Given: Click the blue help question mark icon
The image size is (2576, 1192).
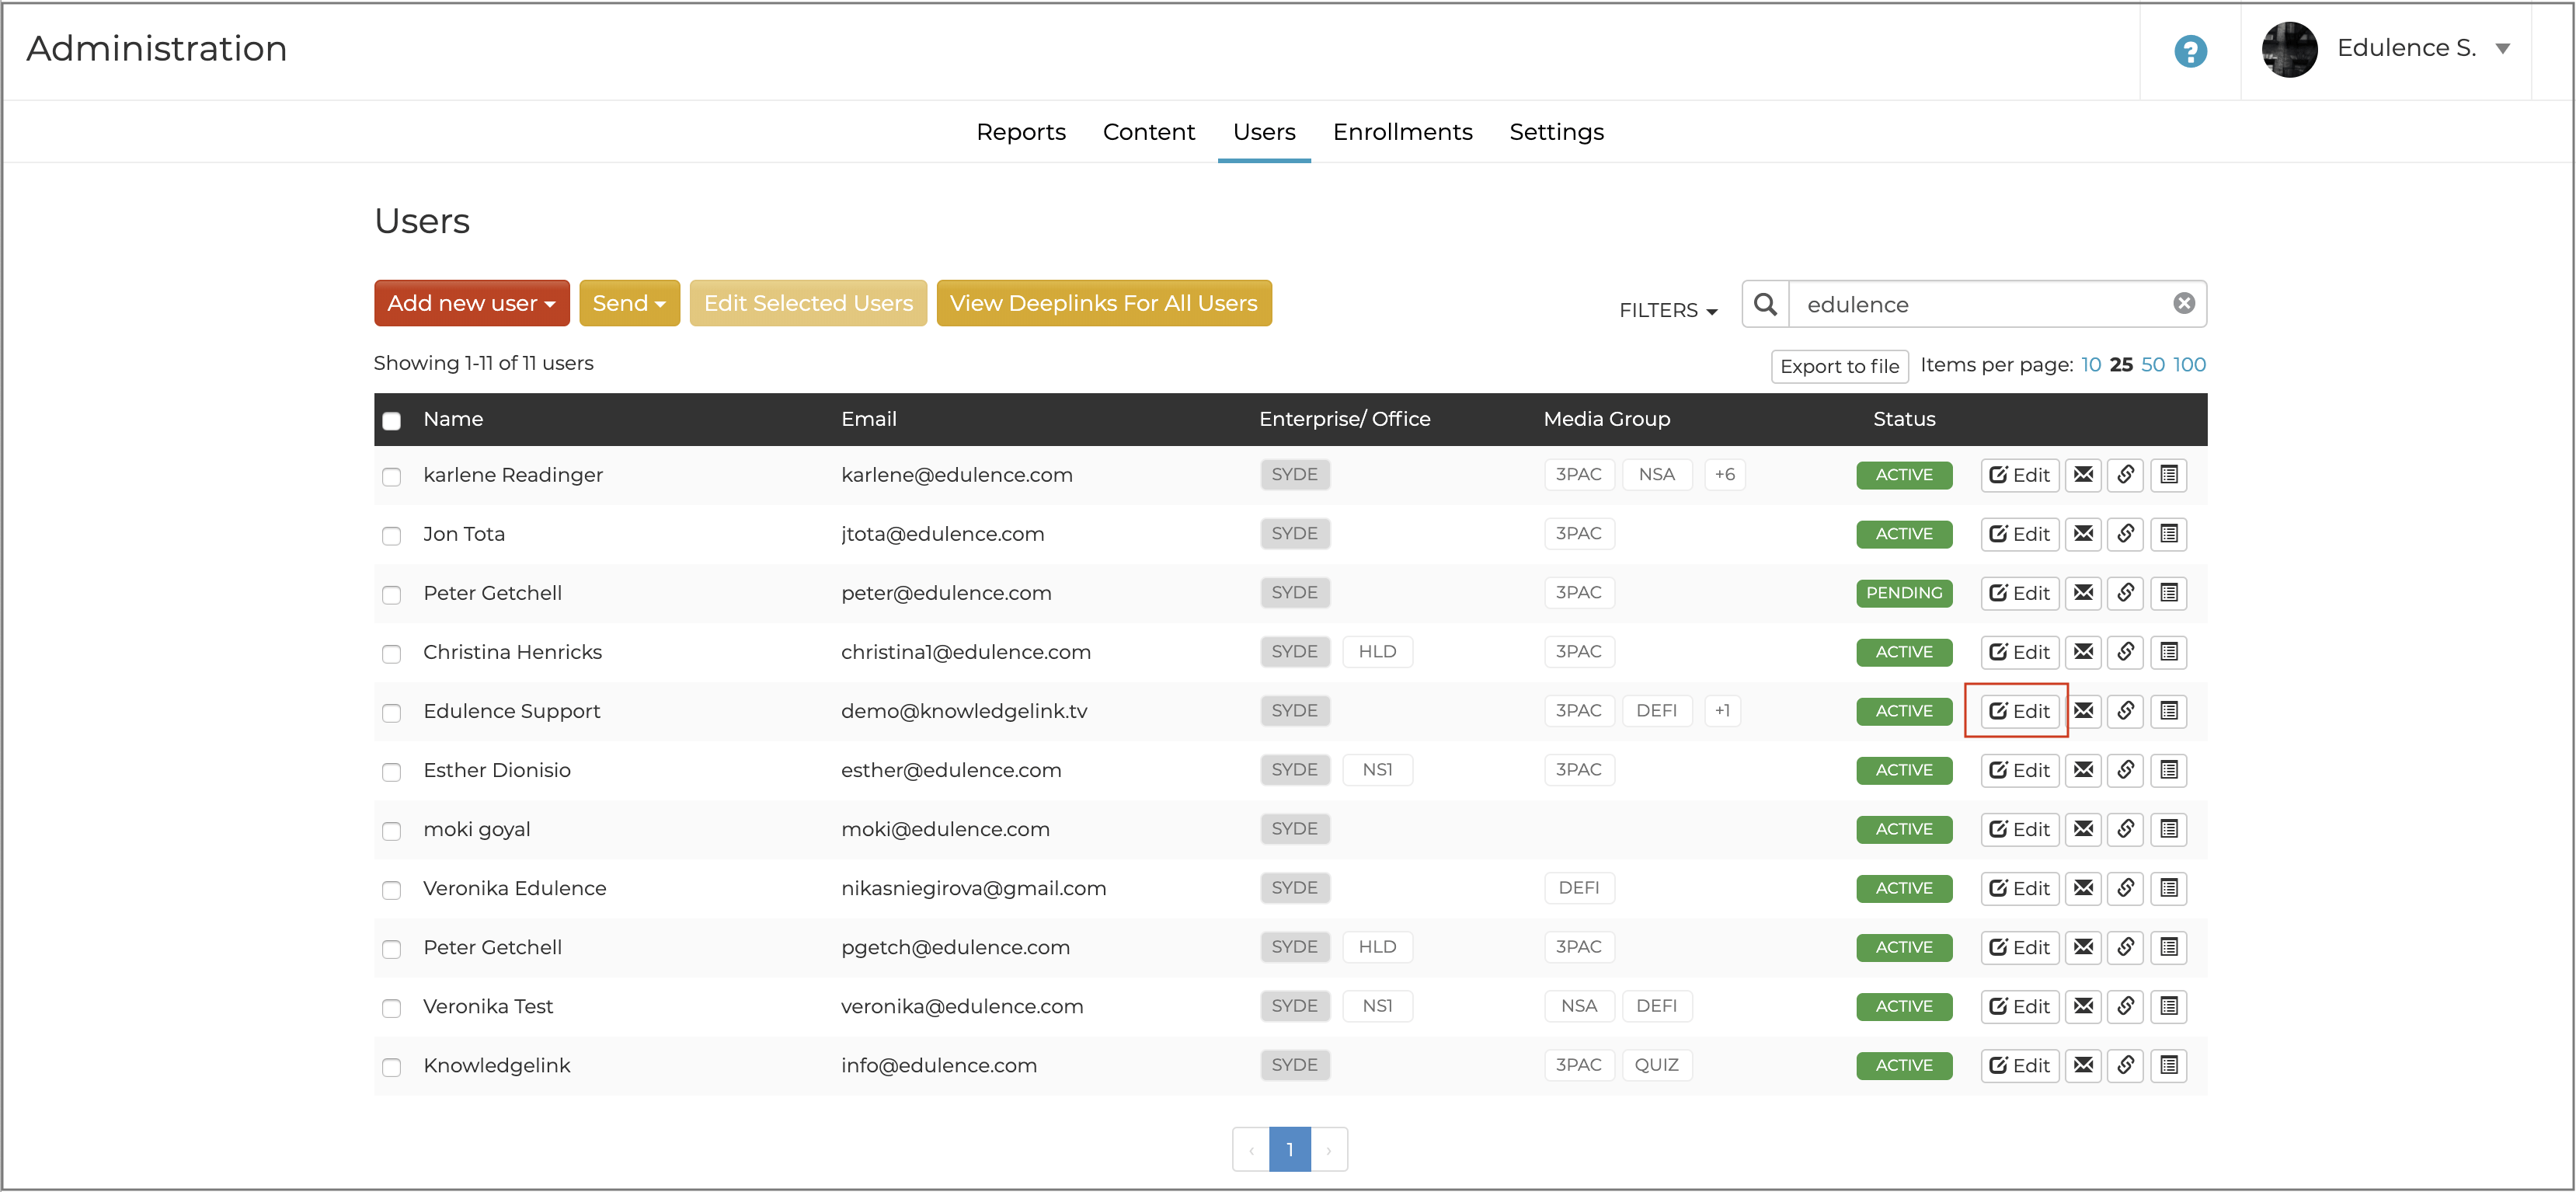Looking at the screenshot, I should click(x=2190, y=51).
